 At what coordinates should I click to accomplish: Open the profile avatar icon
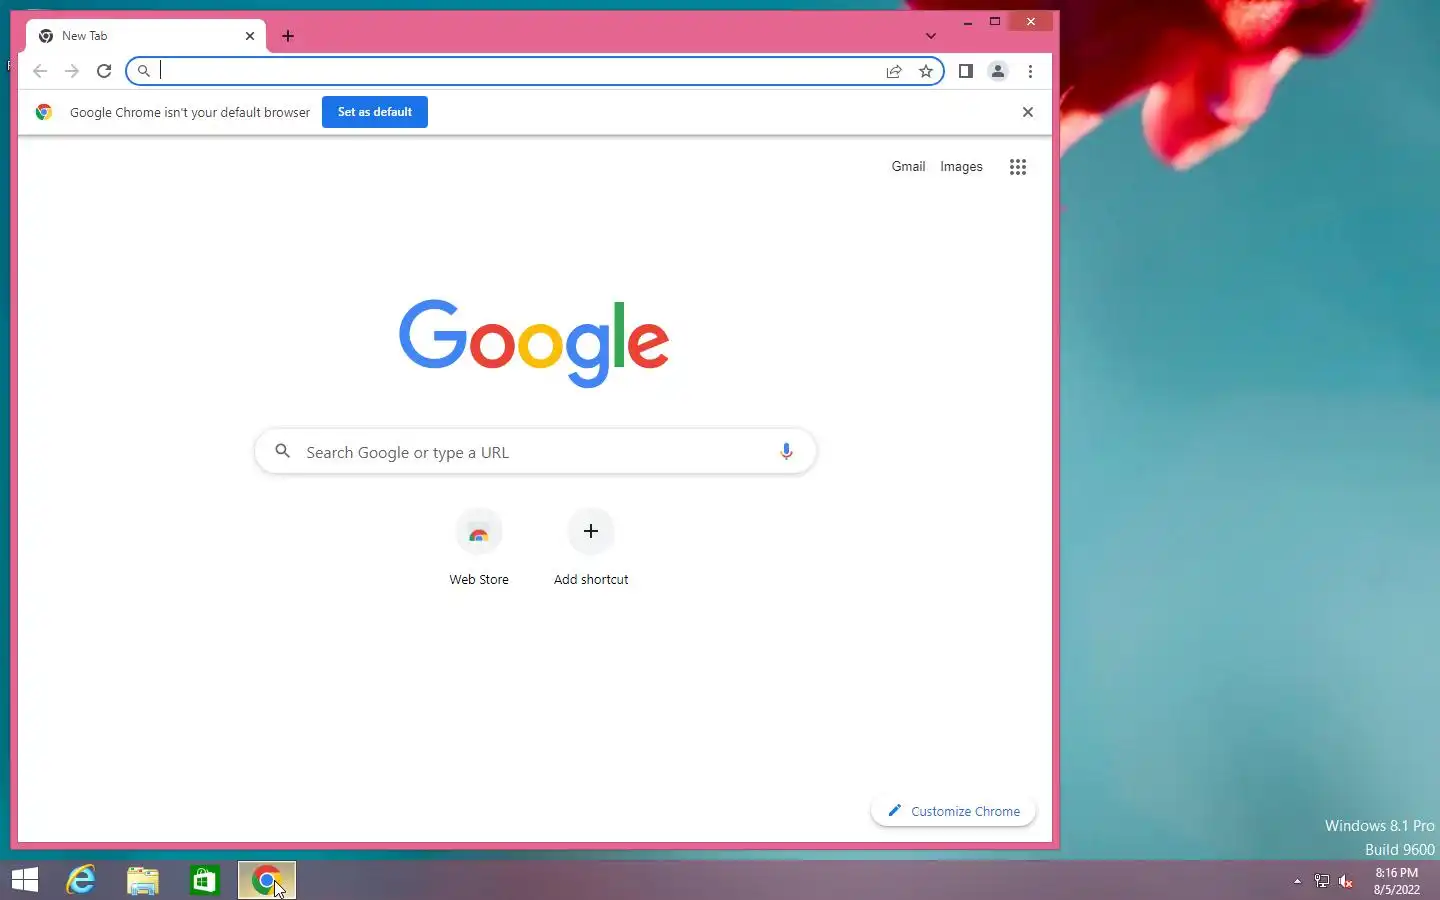(x=998, y=71)
